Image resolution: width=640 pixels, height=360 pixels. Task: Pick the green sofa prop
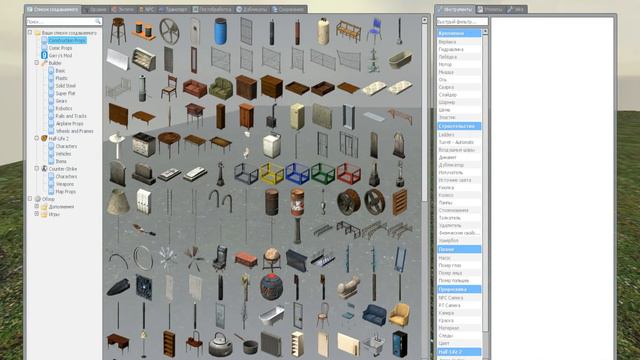point(220,88)
